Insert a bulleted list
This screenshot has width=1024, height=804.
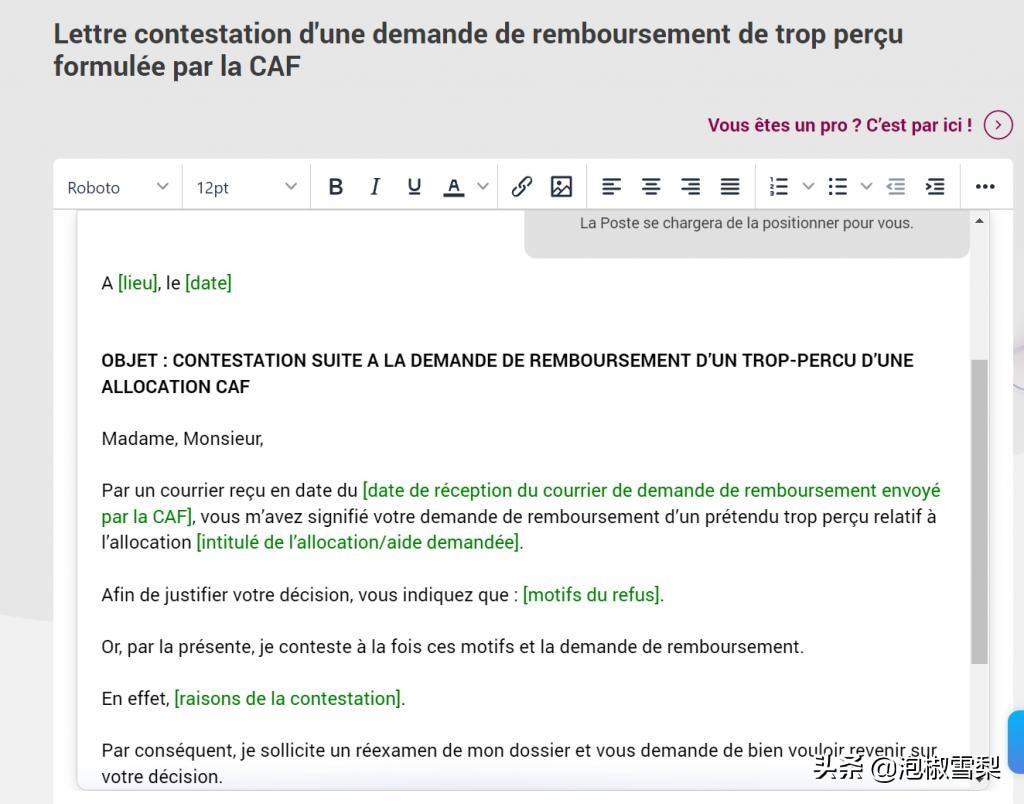point(838,187)
